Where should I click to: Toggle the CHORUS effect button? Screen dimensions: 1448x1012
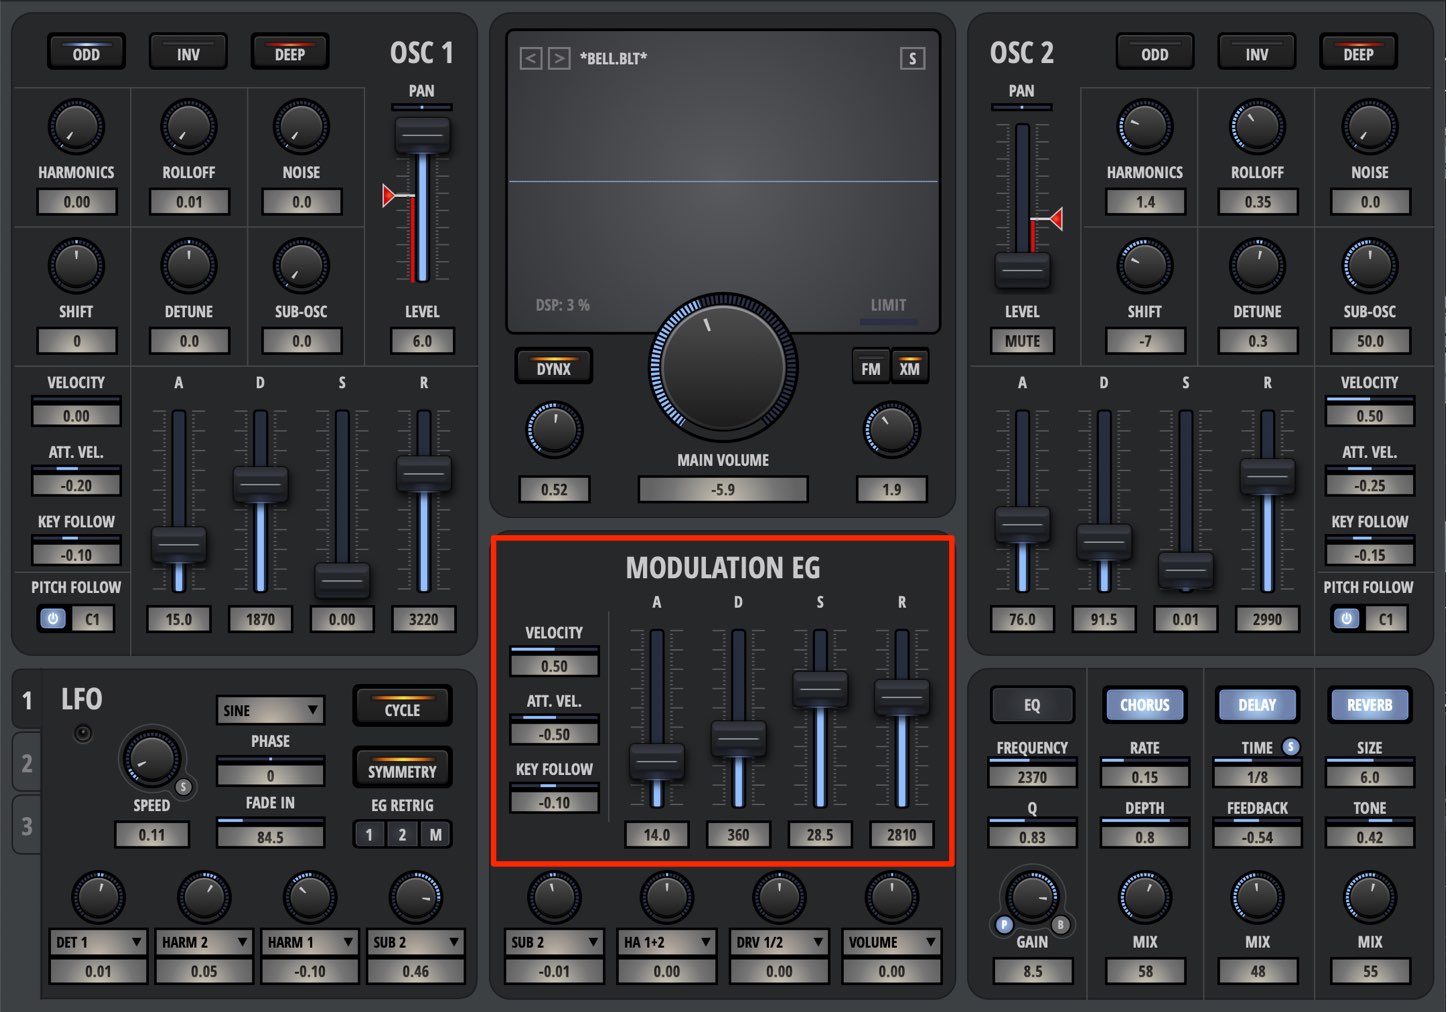(1144, 705)
